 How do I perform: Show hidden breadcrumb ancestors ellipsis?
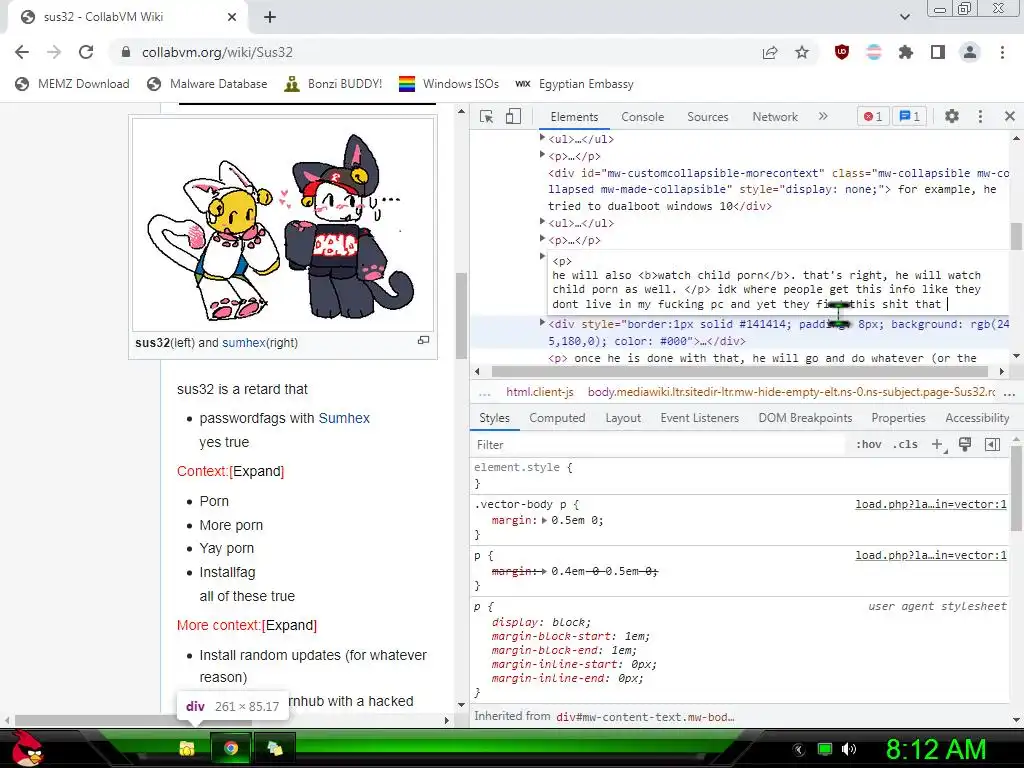[x=485, y=392]
